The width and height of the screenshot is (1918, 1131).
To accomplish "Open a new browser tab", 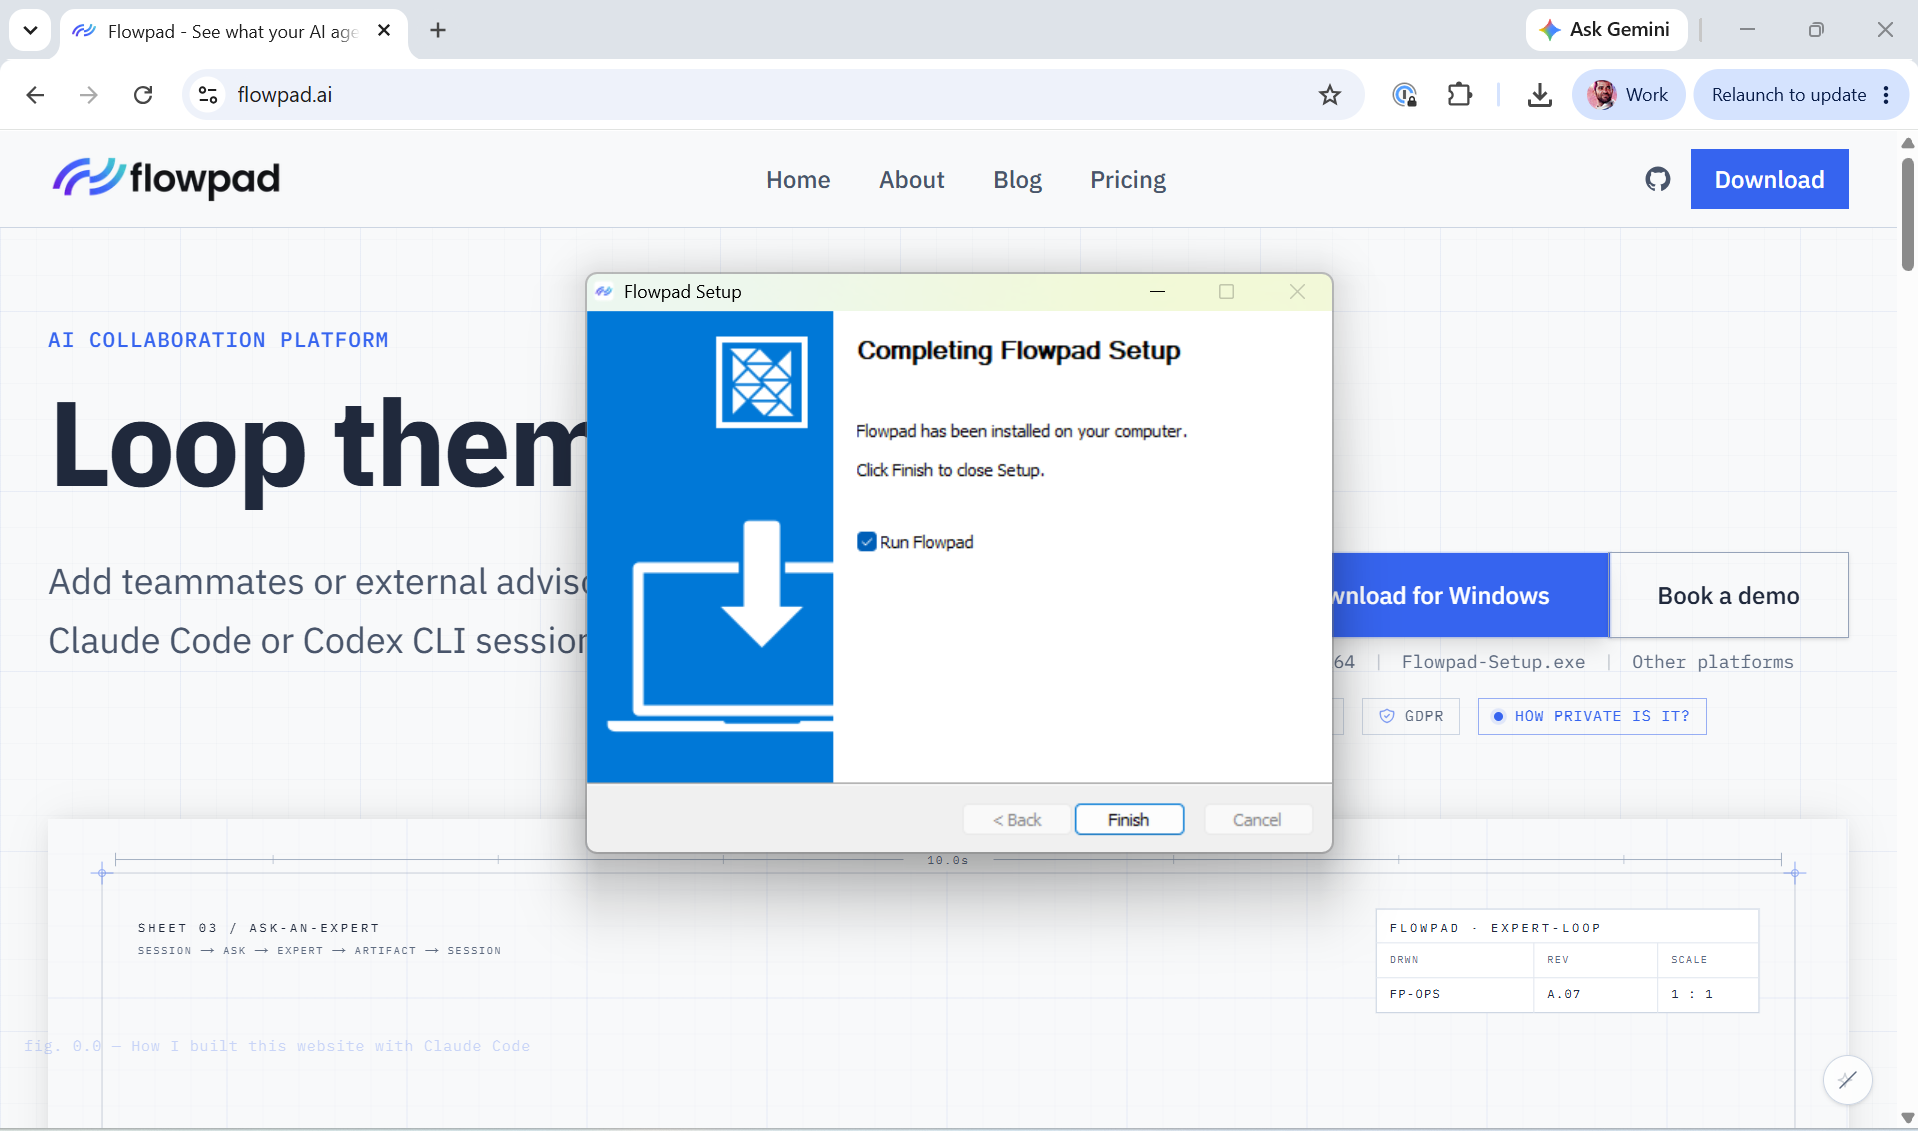I will [438, 31].
